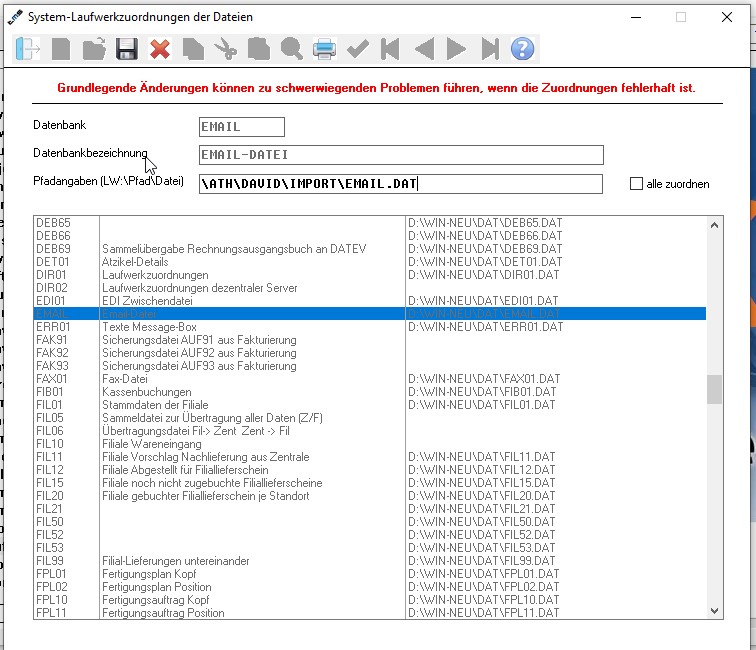
Task: Select FPL02 Fertigungsplan Position row
Action: (x=370, y=587)
